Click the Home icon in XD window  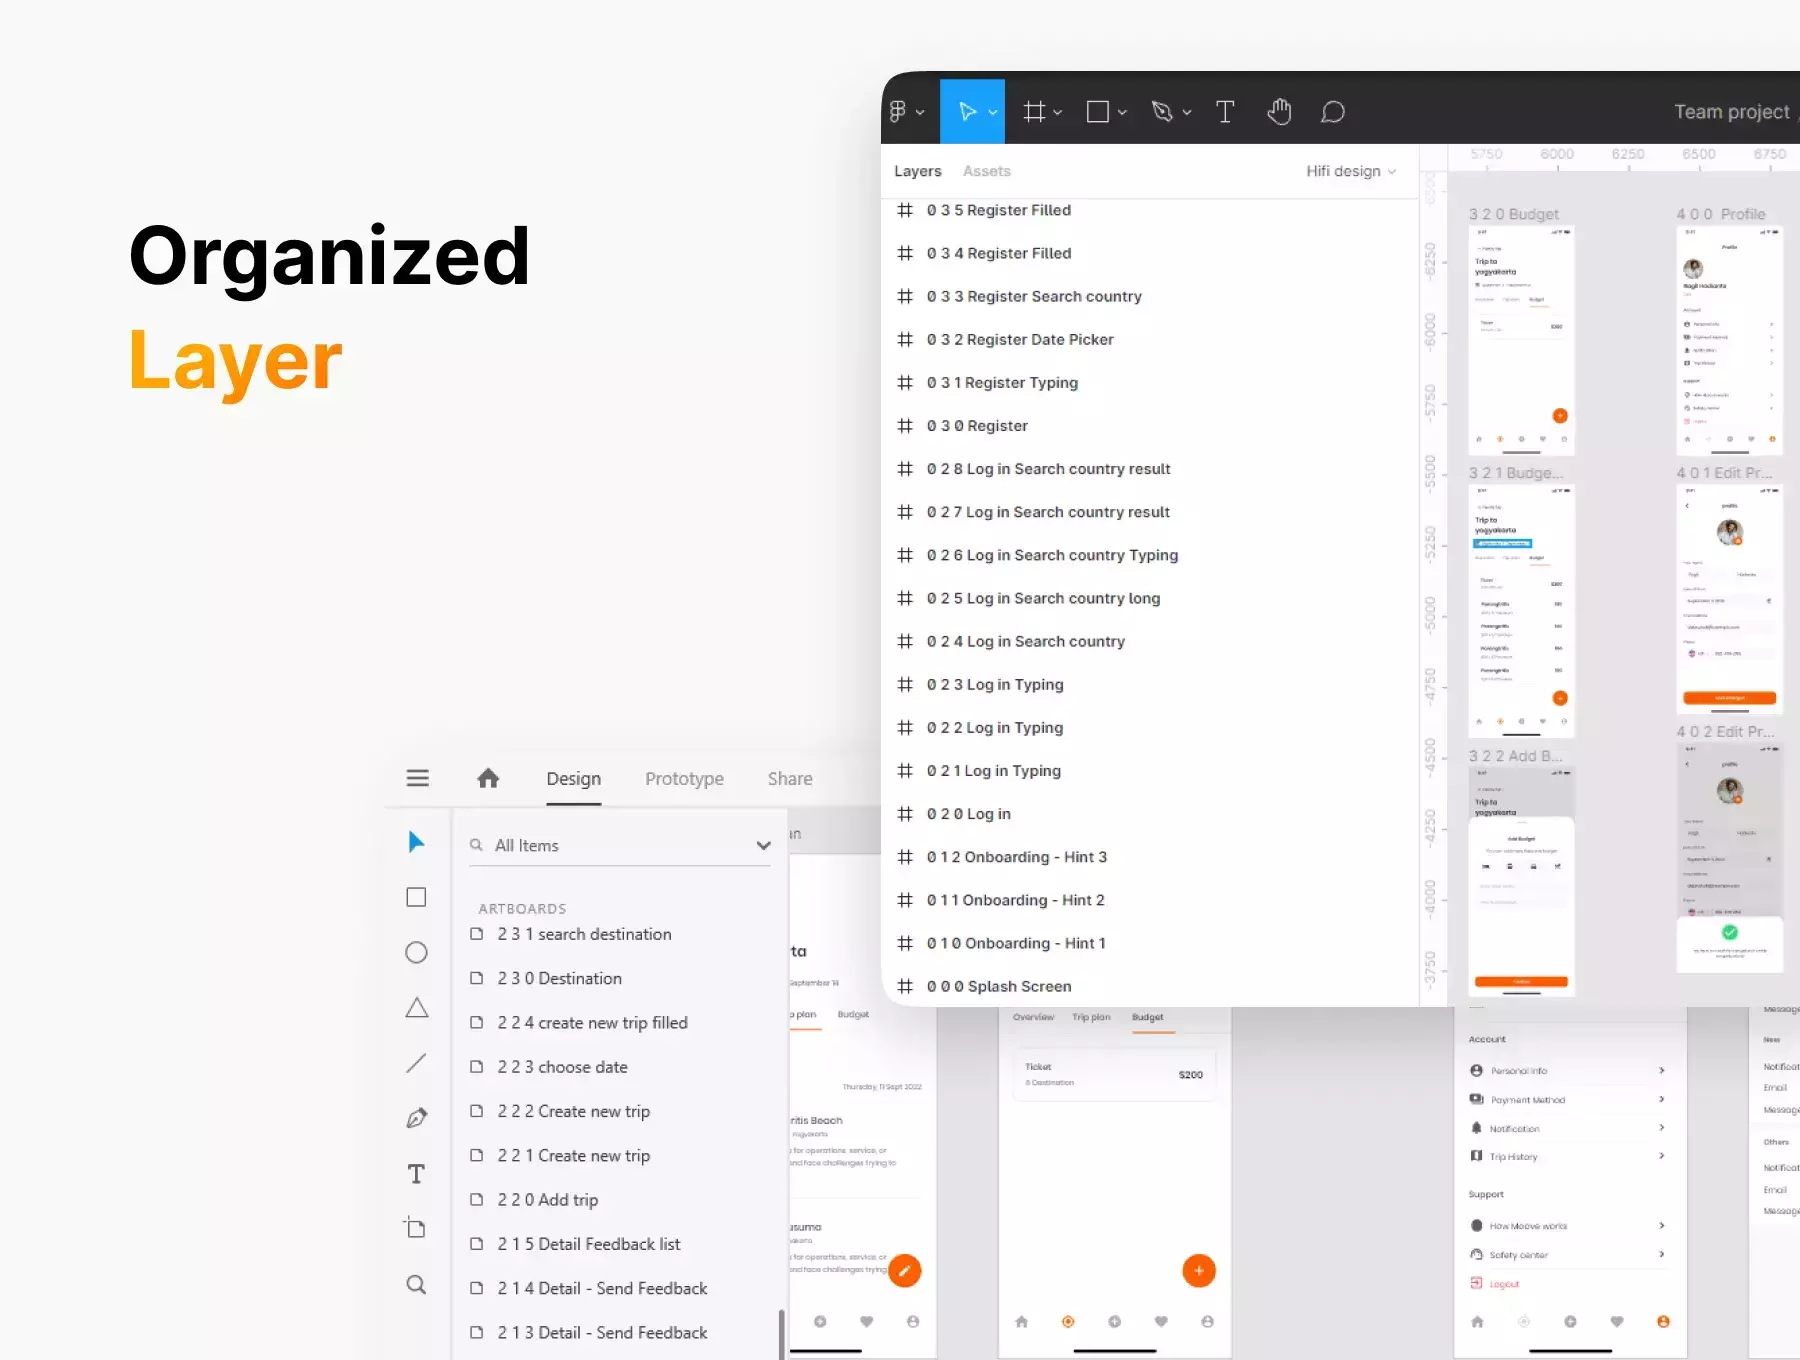coord(488,778)
